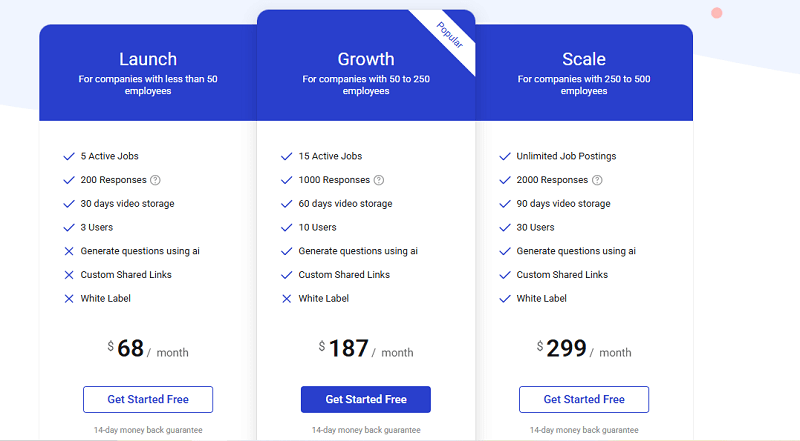Click help icon beside 1000 Responses
Viewport: 800px width, 441px height.
[378, 180]
